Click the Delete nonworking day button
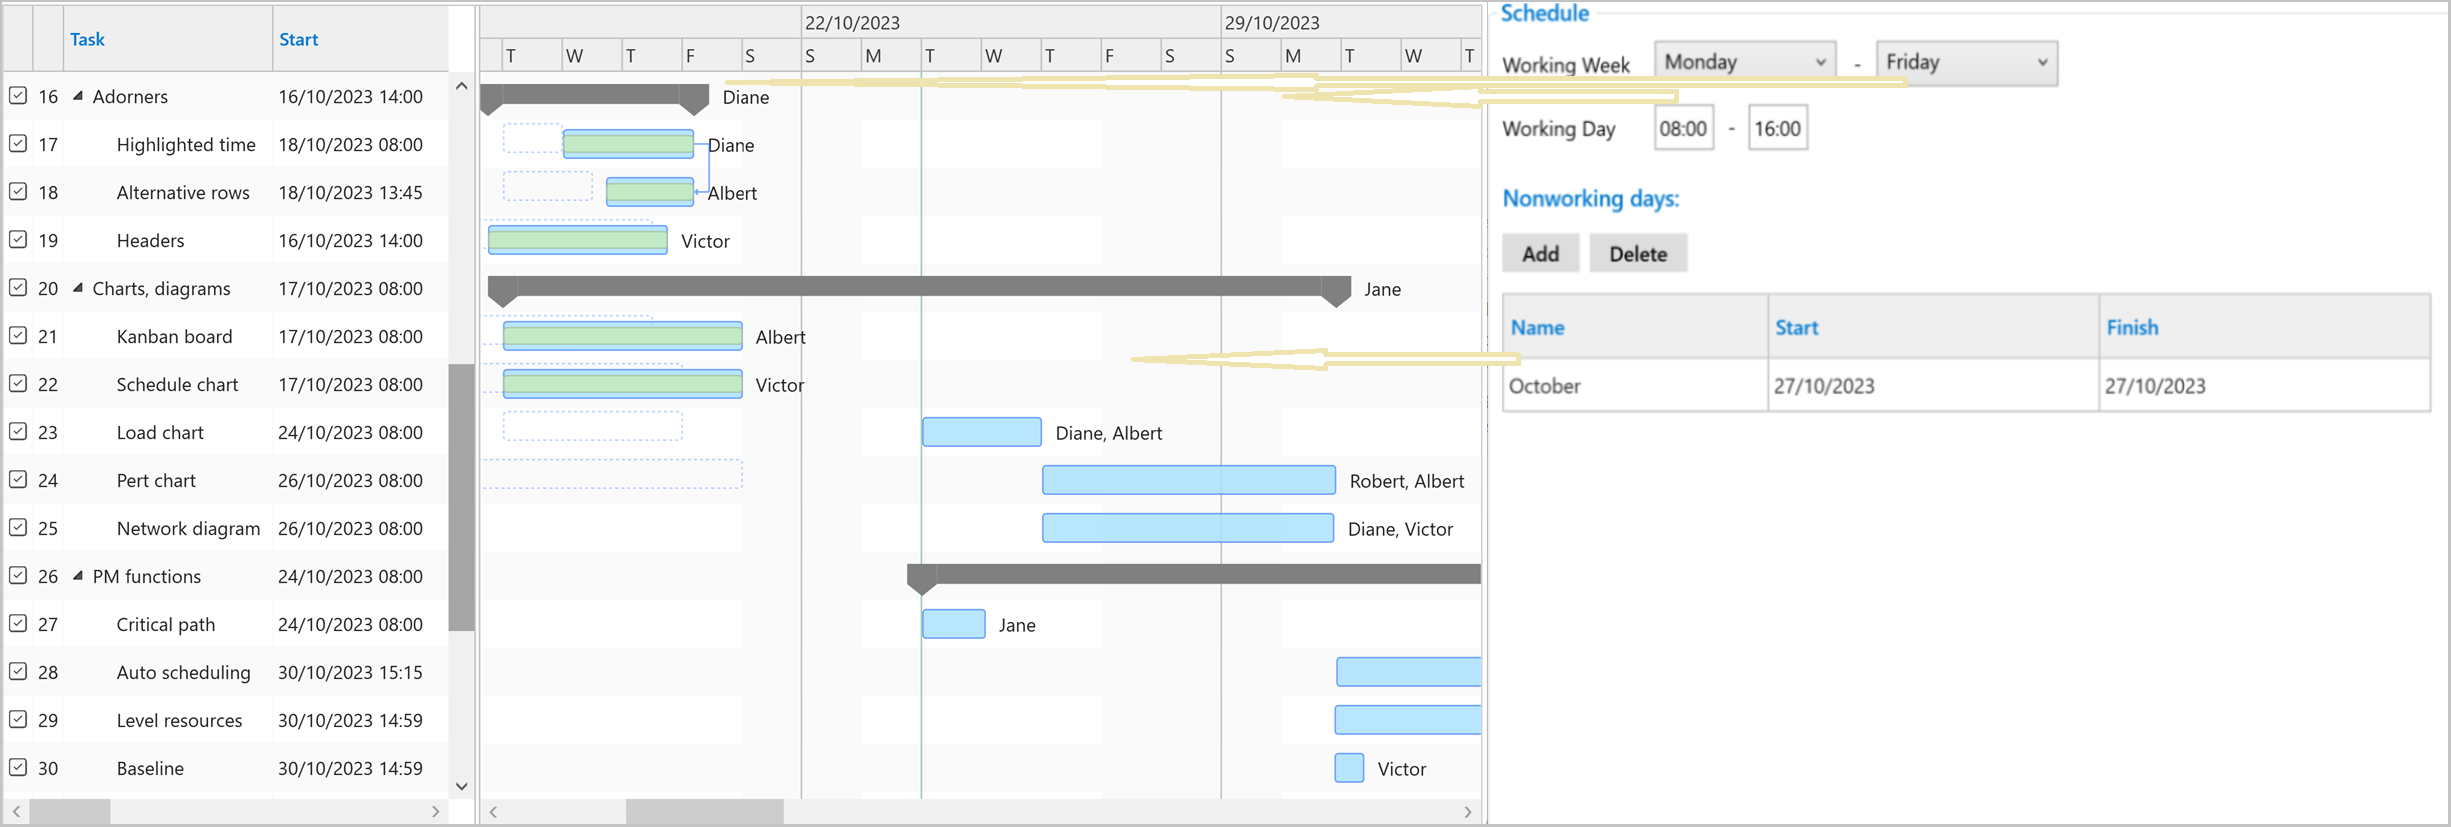 point(1637,254)
